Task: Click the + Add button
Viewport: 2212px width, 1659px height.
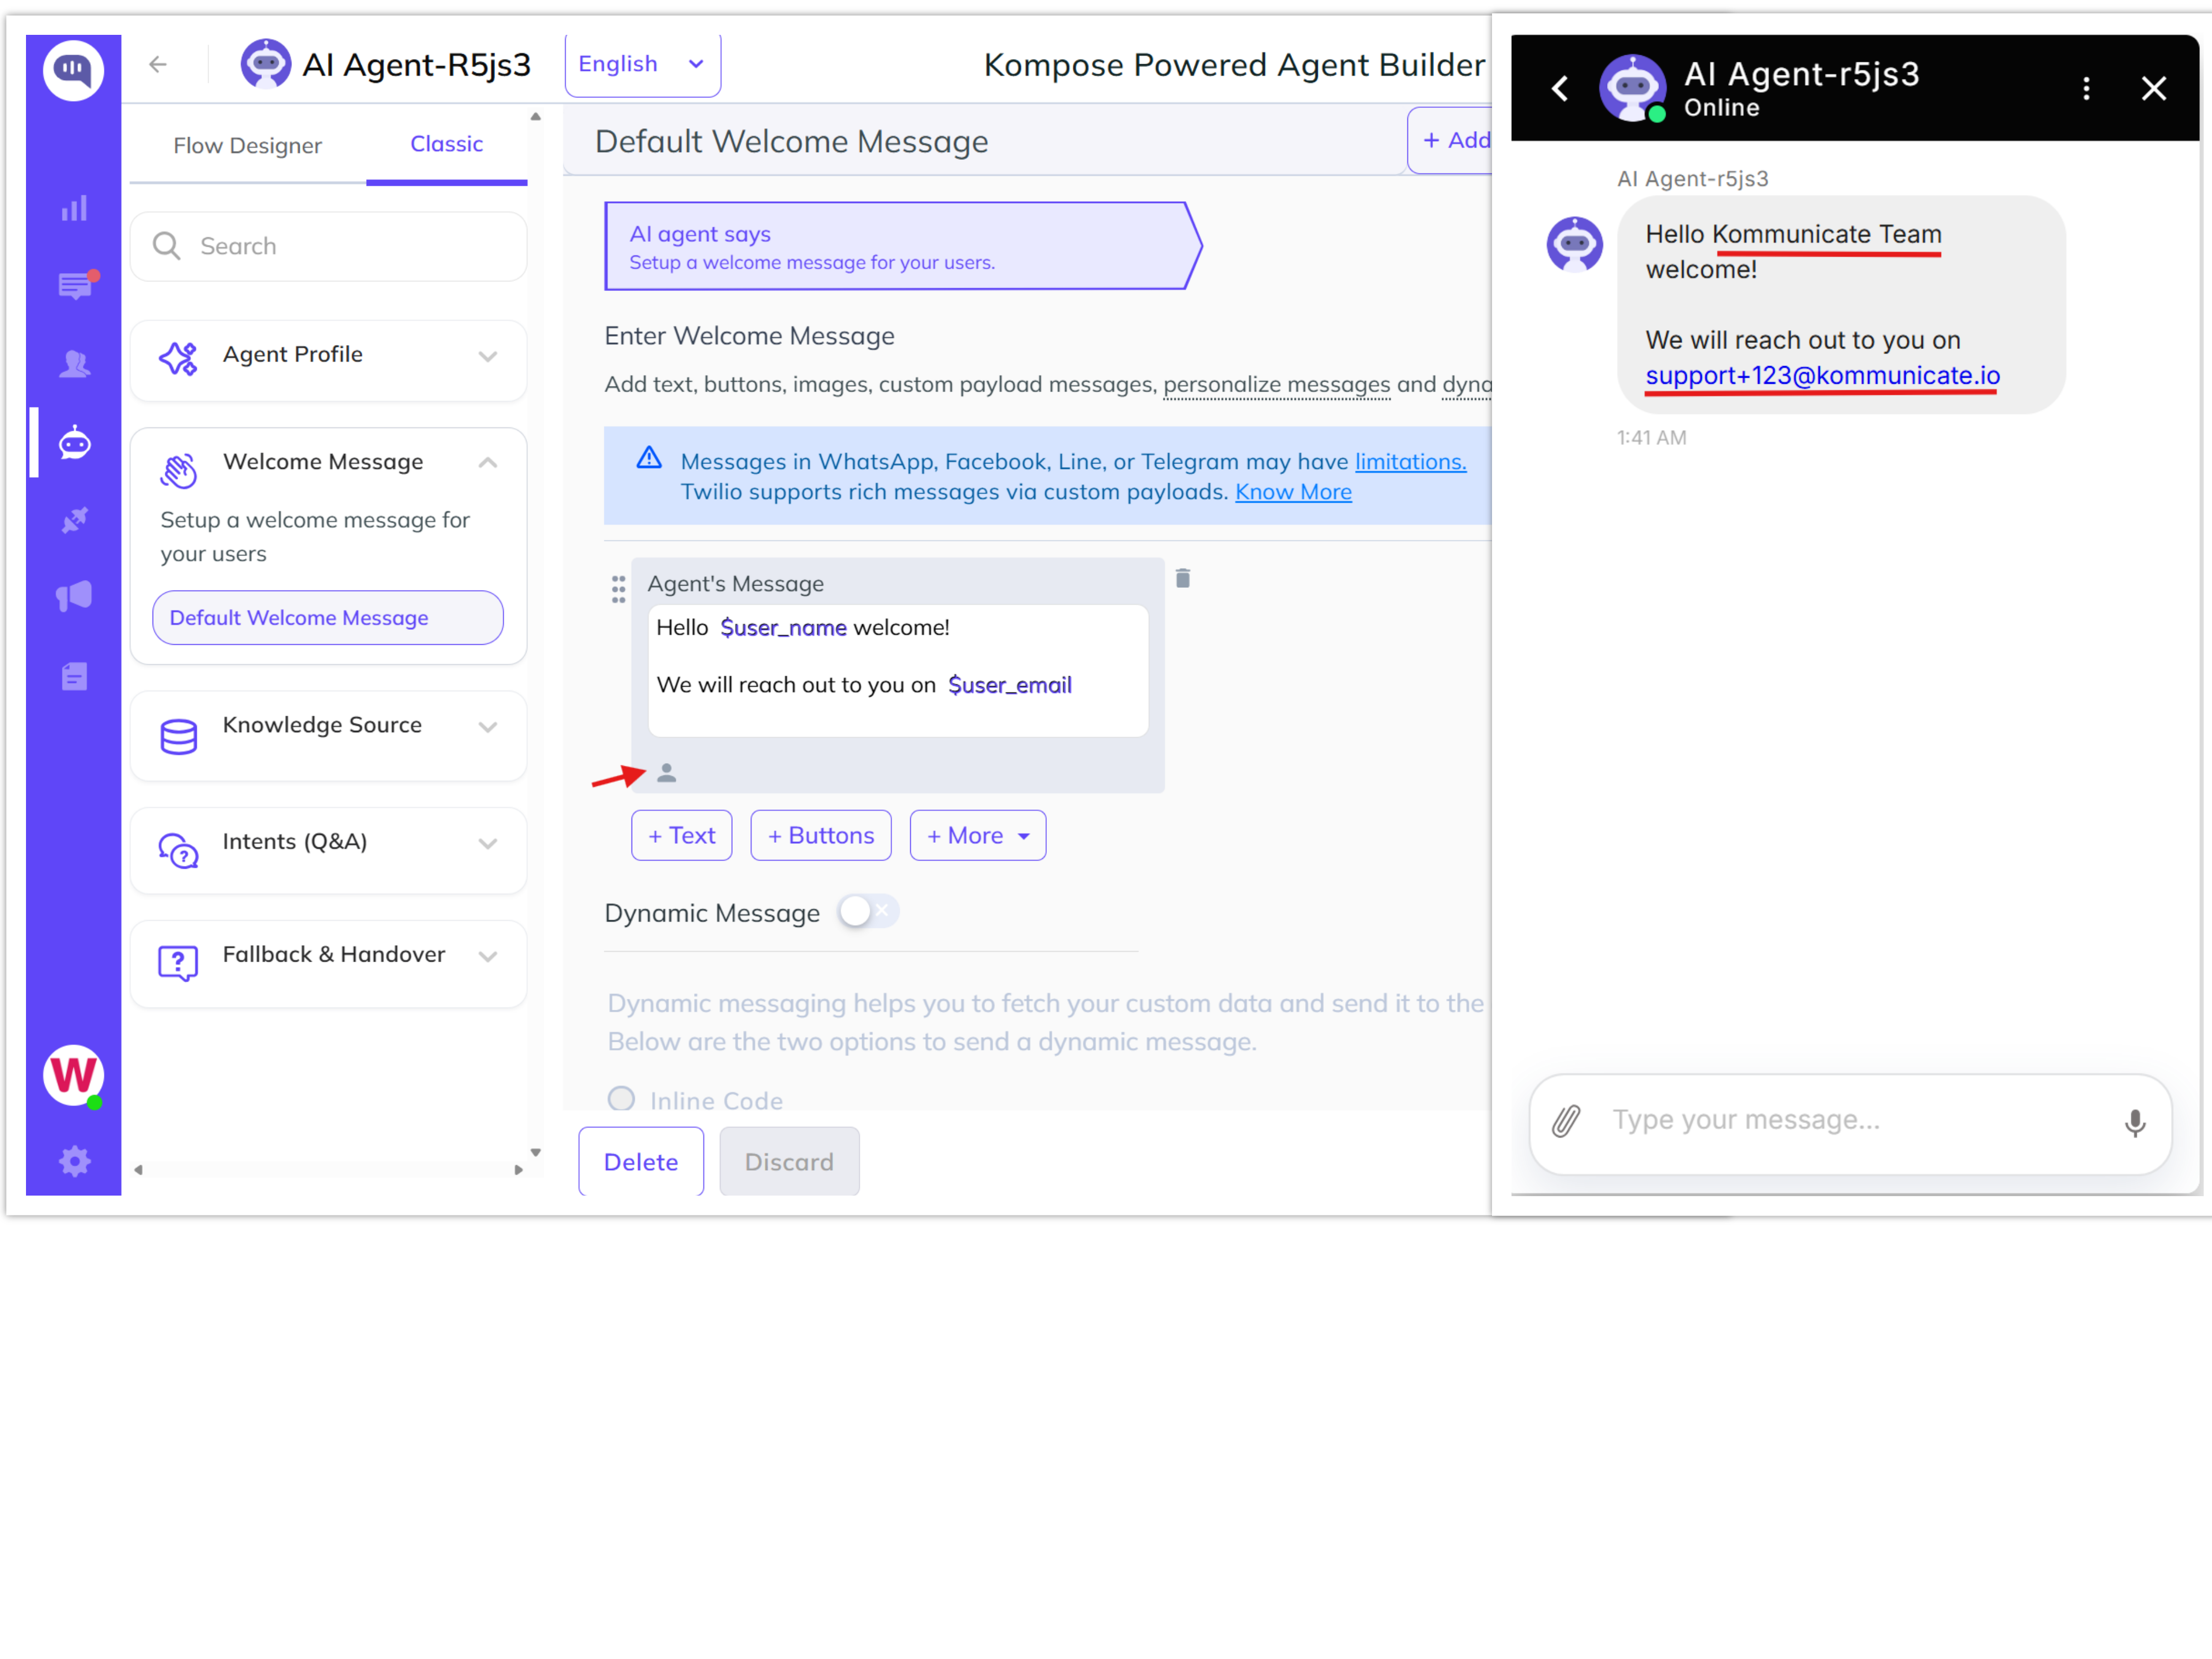Action: [1450, 140]
